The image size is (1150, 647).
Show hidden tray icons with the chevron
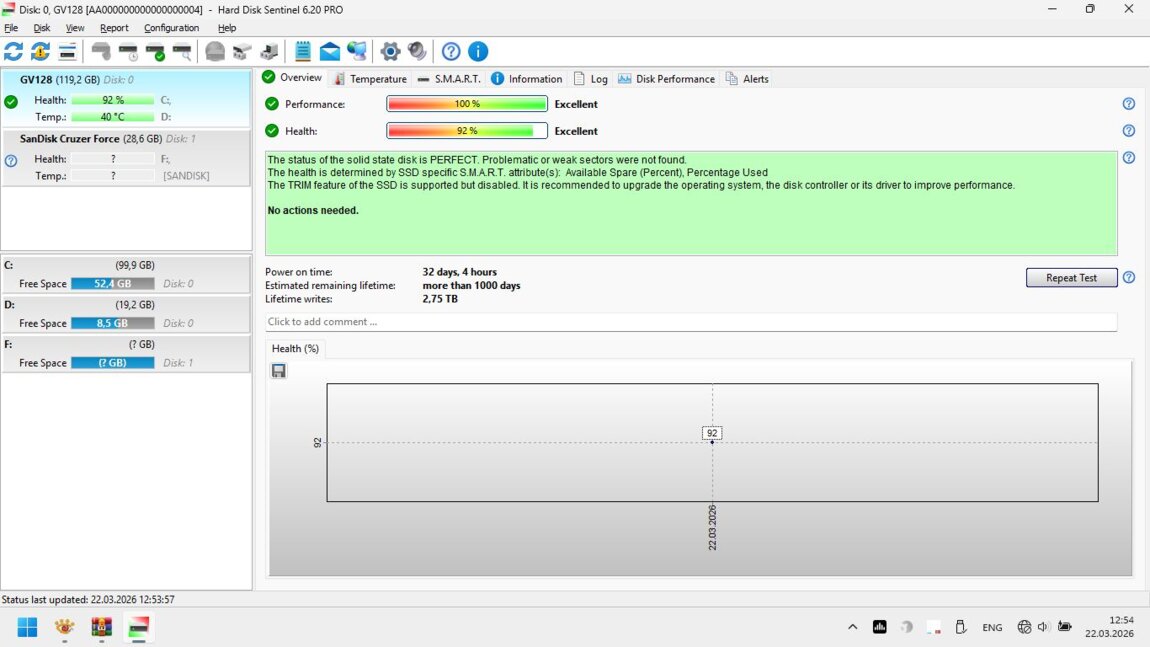point(852,627)
